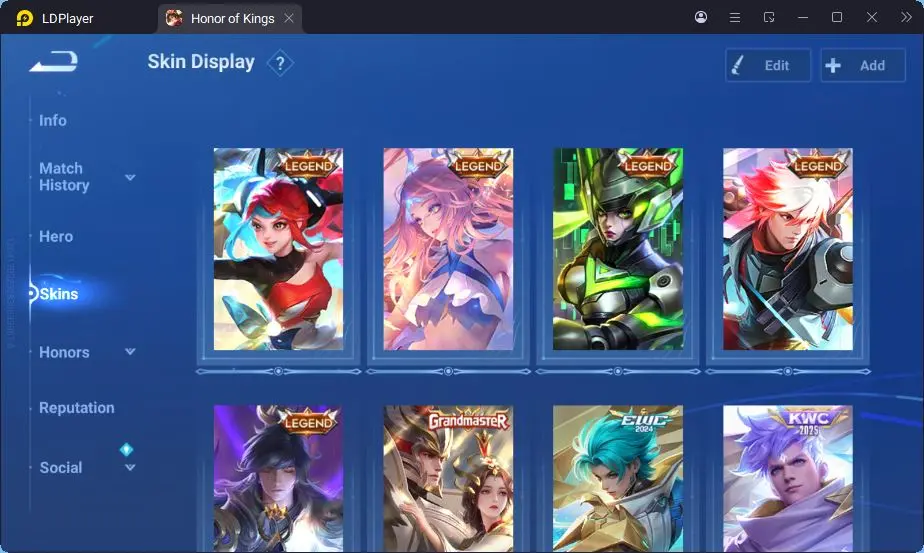This screenshot has height=553, width=924.
Task: Select the pink-haired Legend skin card
Action: [448, 249]
